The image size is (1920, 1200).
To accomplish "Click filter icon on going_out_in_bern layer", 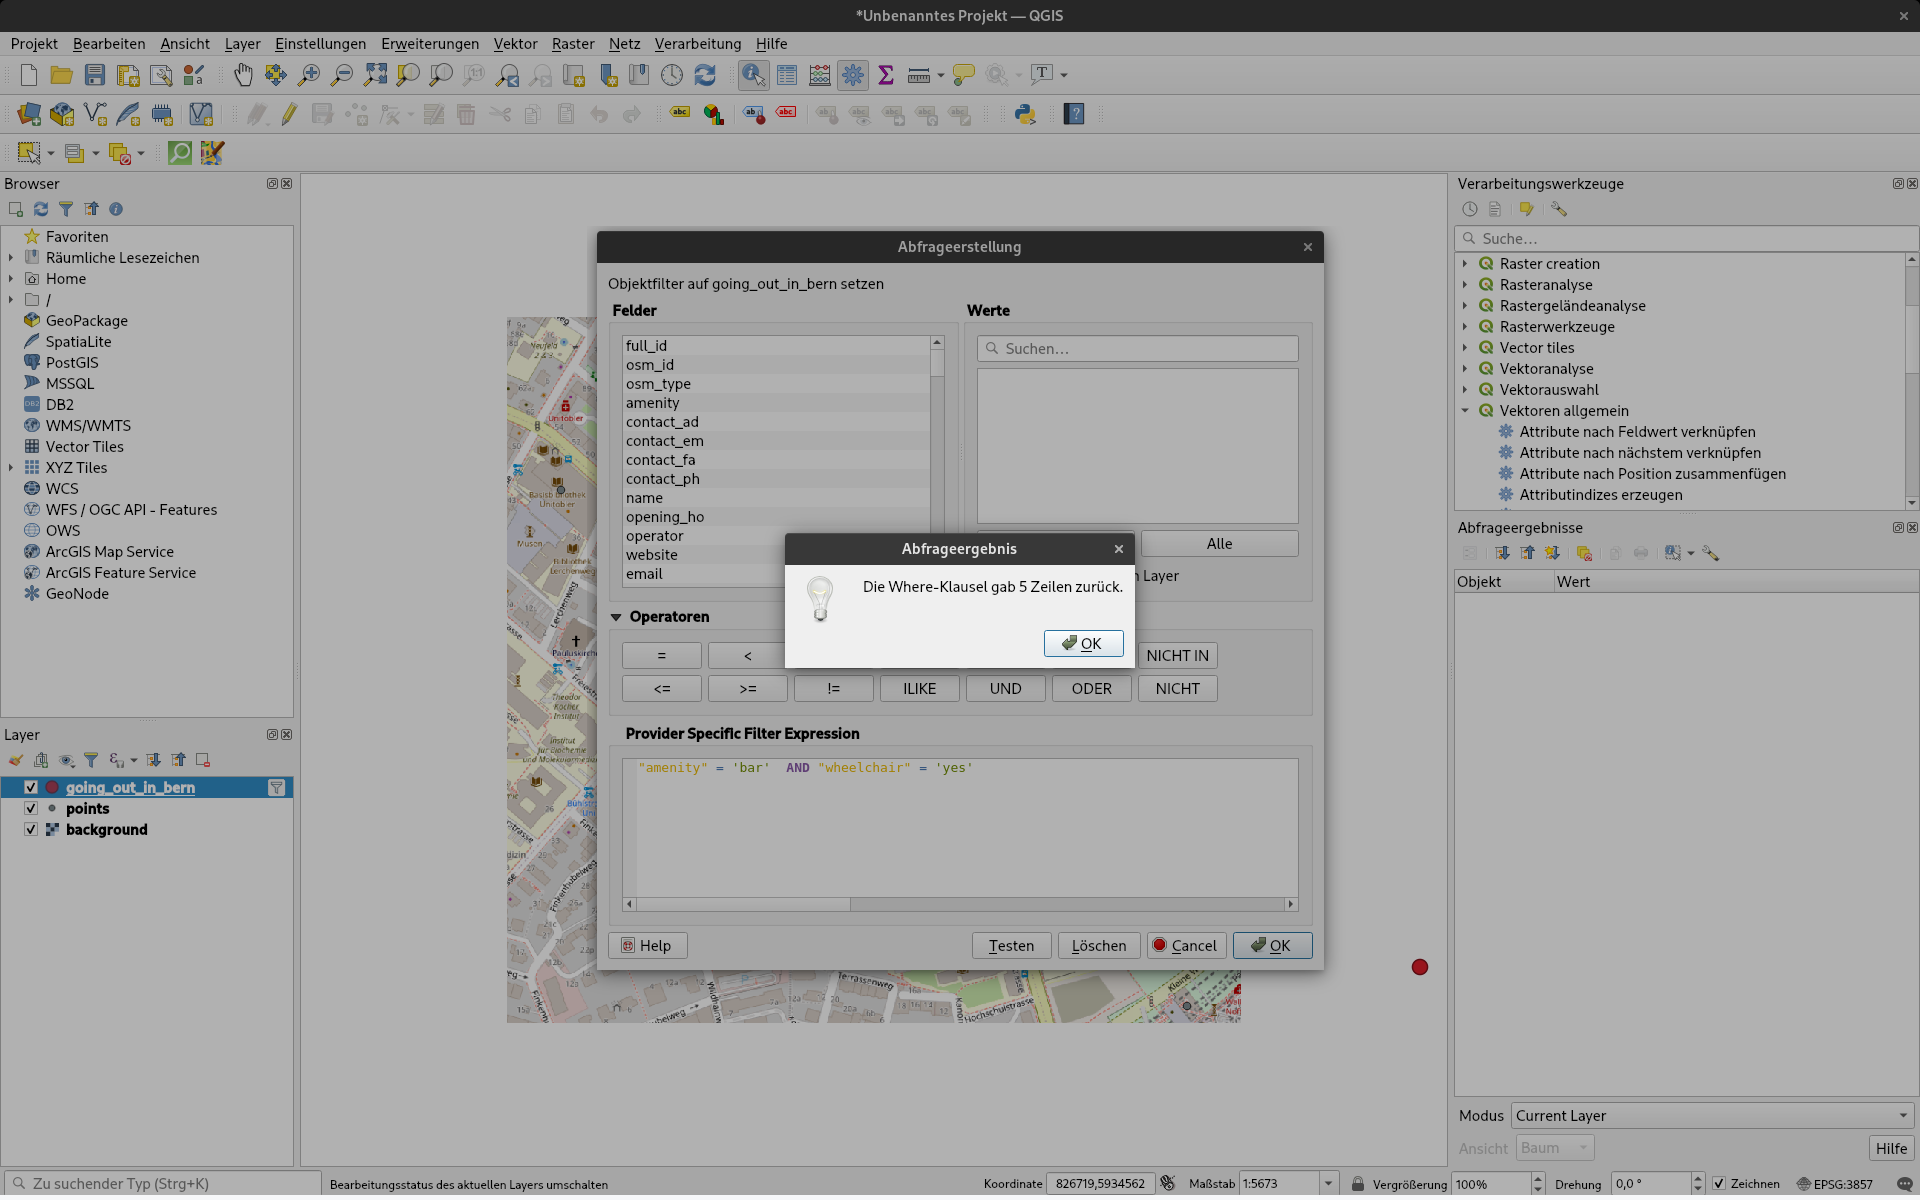I will (277, 788).
